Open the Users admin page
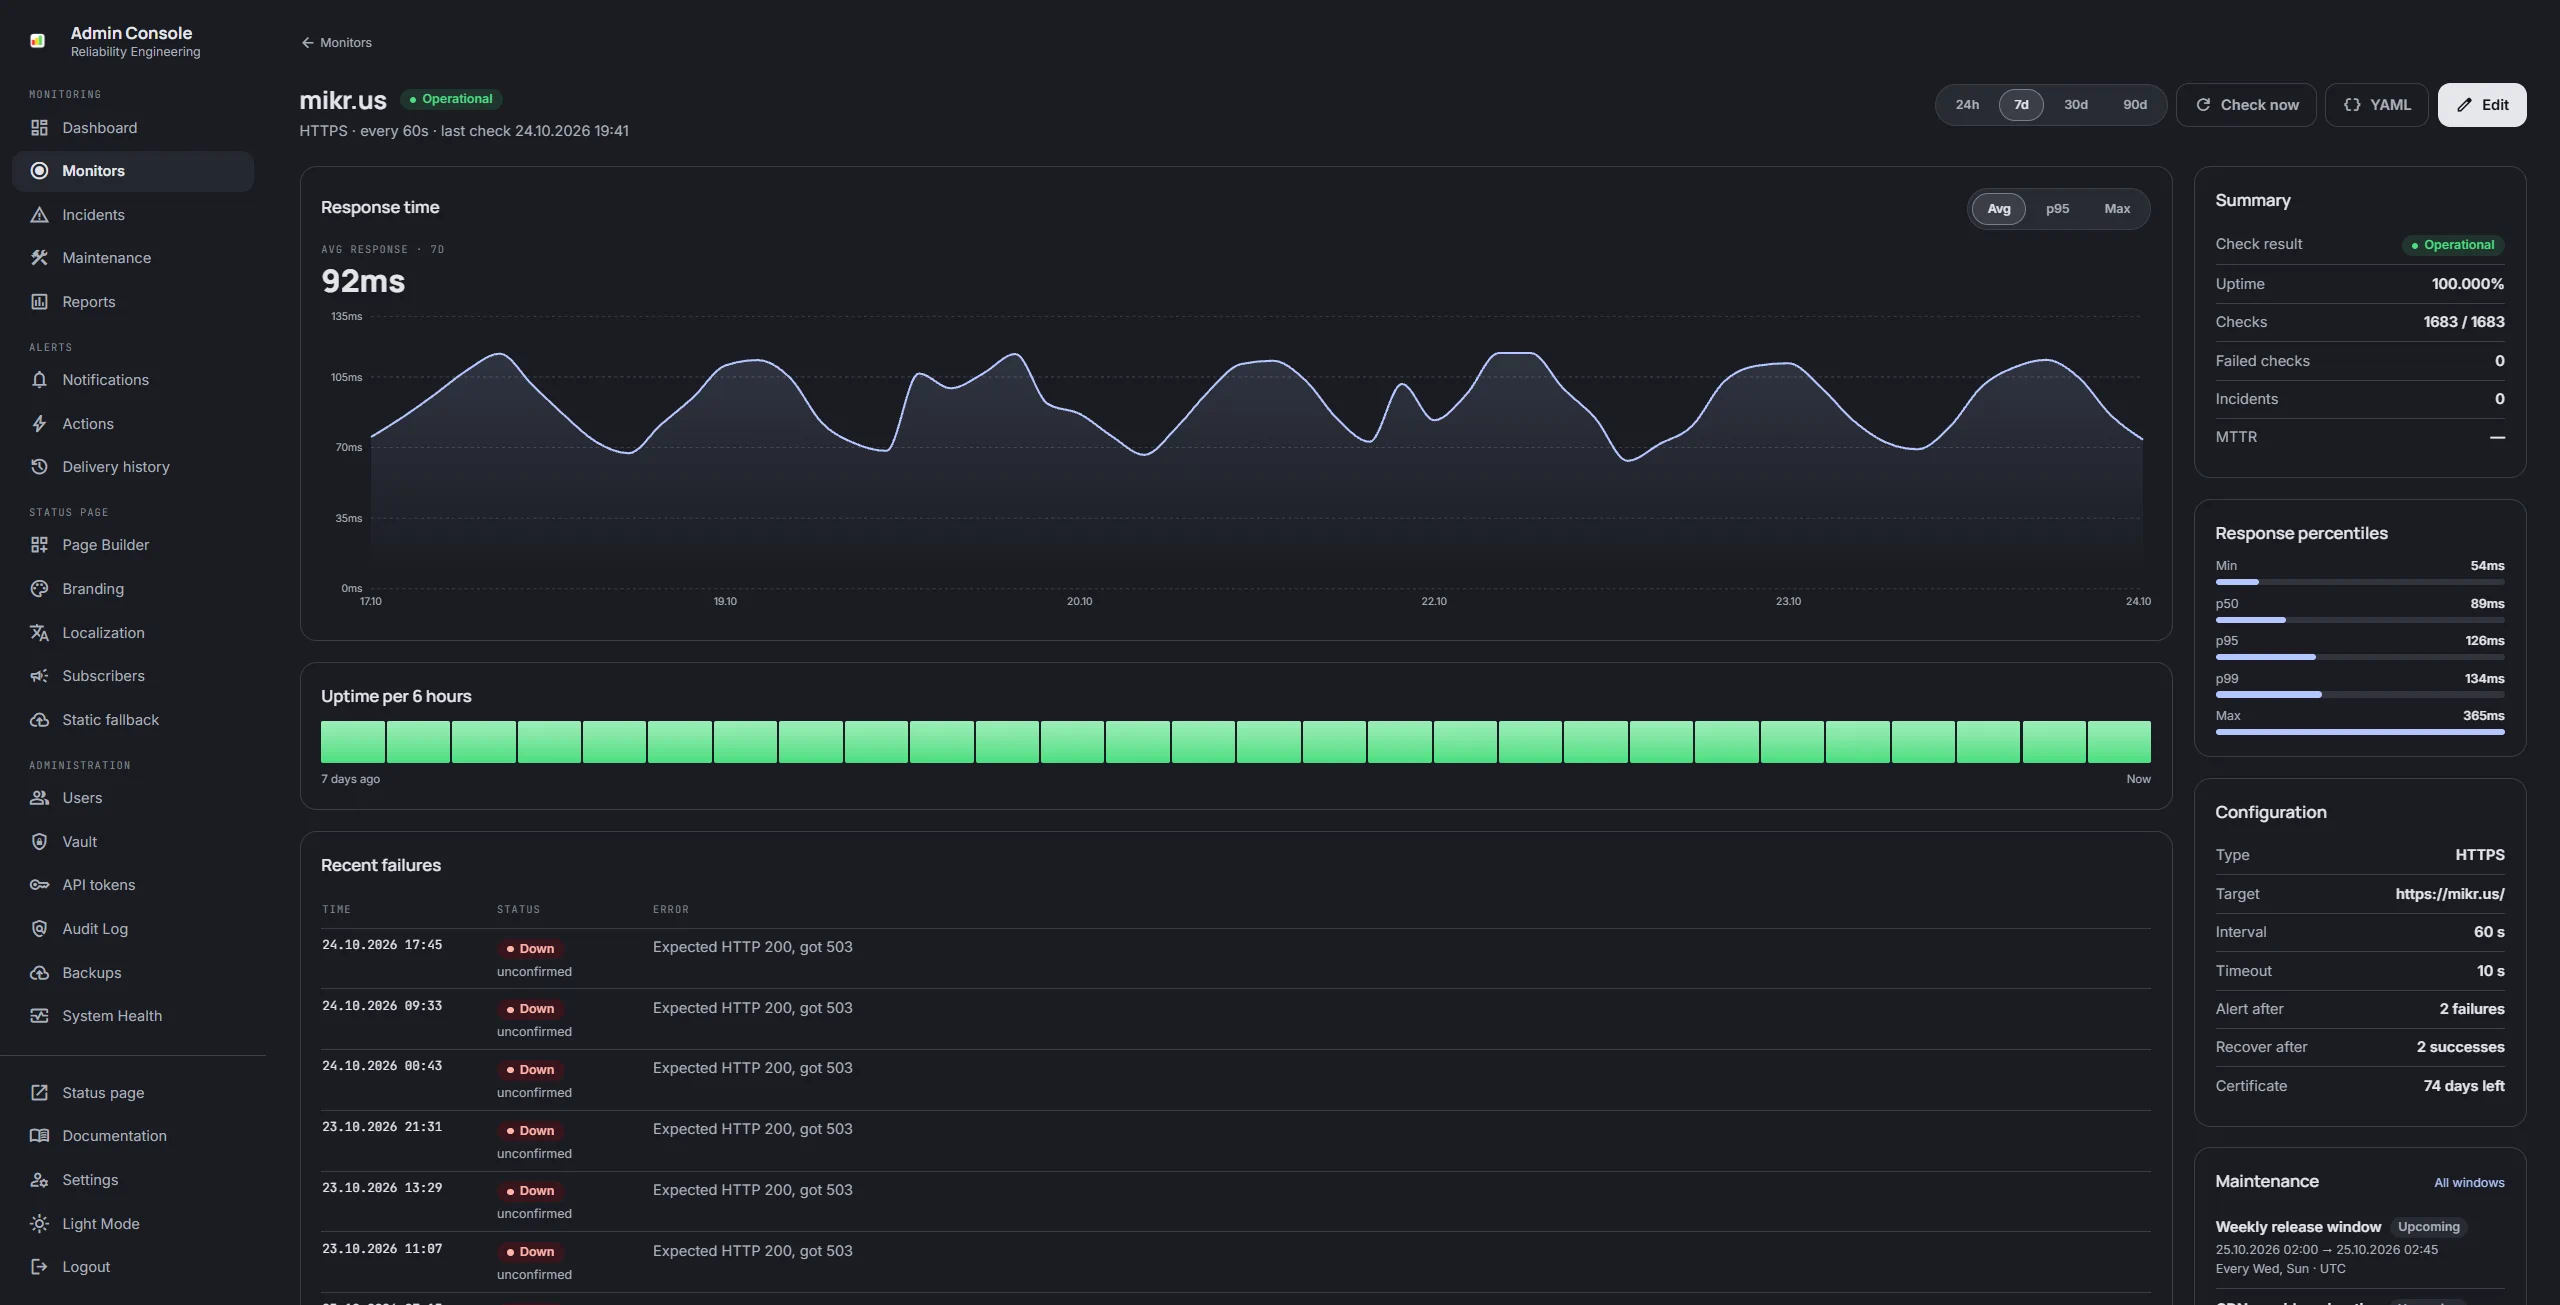The height and width of the screenshot is (1305, 2560). pyautogui.click(x=133, y=798)
